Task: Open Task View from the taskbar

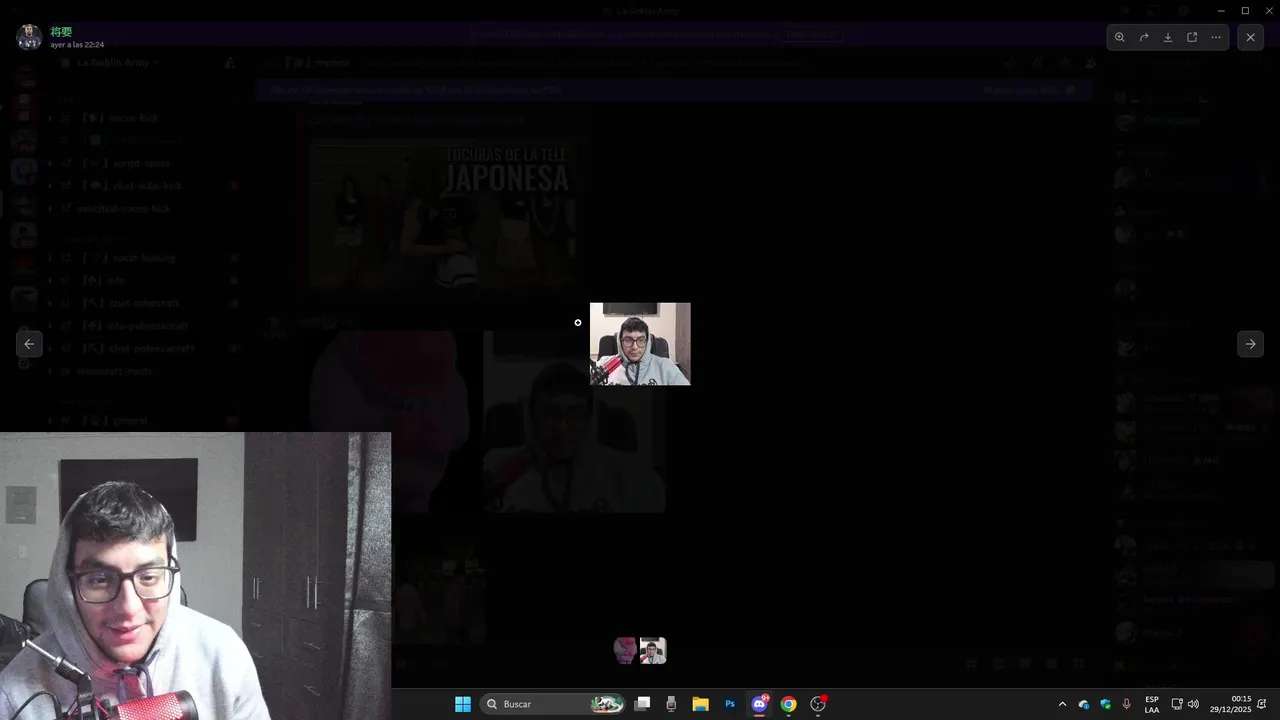Action: click(x=643, y=704)
